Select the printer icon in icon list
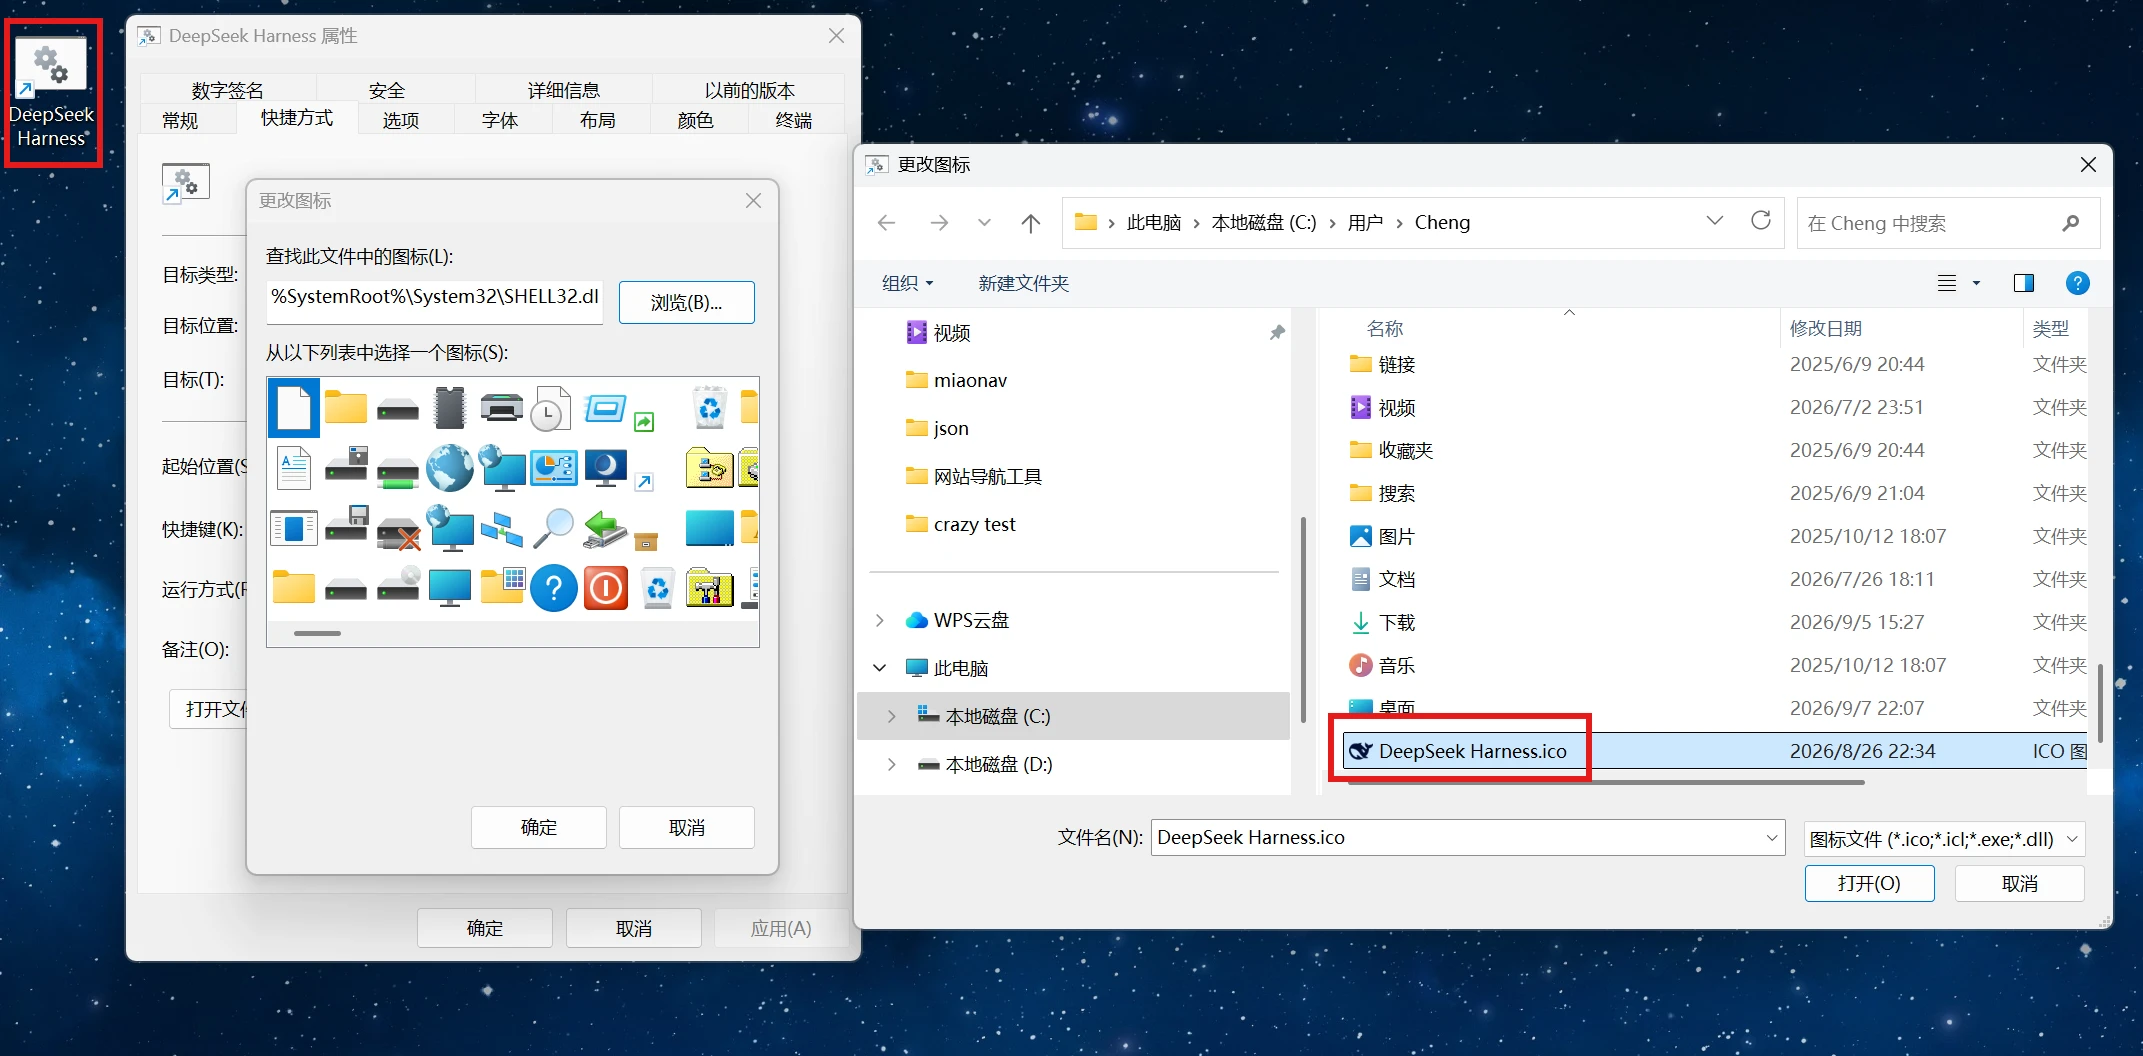 (x=501, y=408)
